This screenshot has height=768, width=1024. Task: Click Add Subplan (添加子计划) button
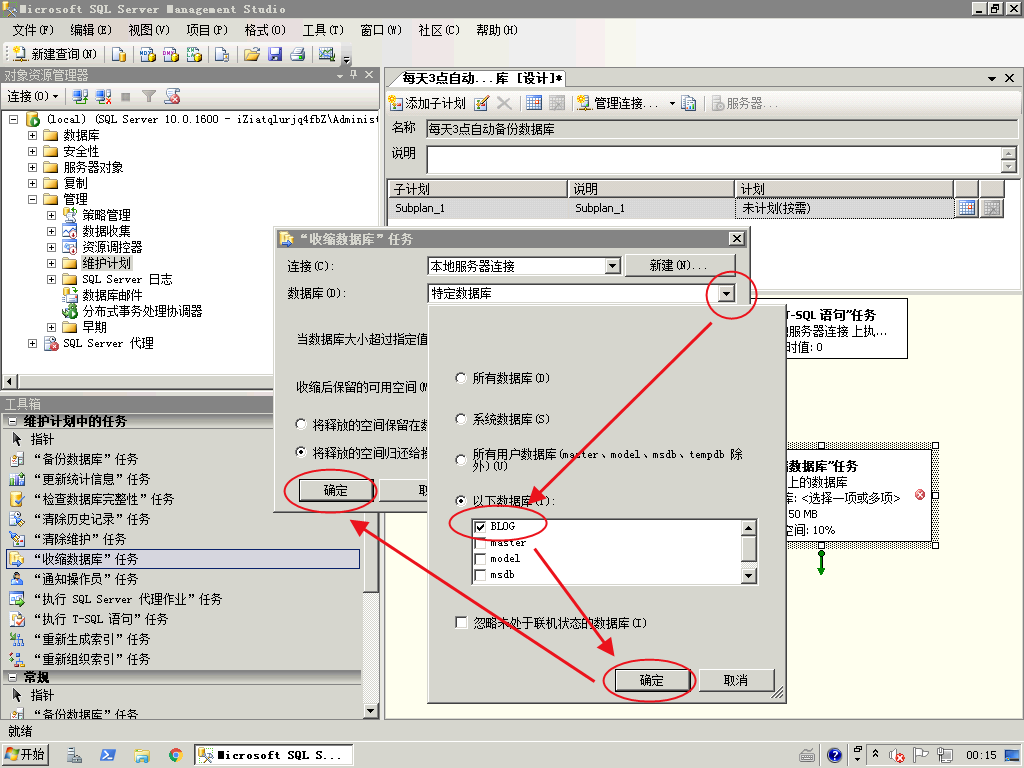(427, 103)
